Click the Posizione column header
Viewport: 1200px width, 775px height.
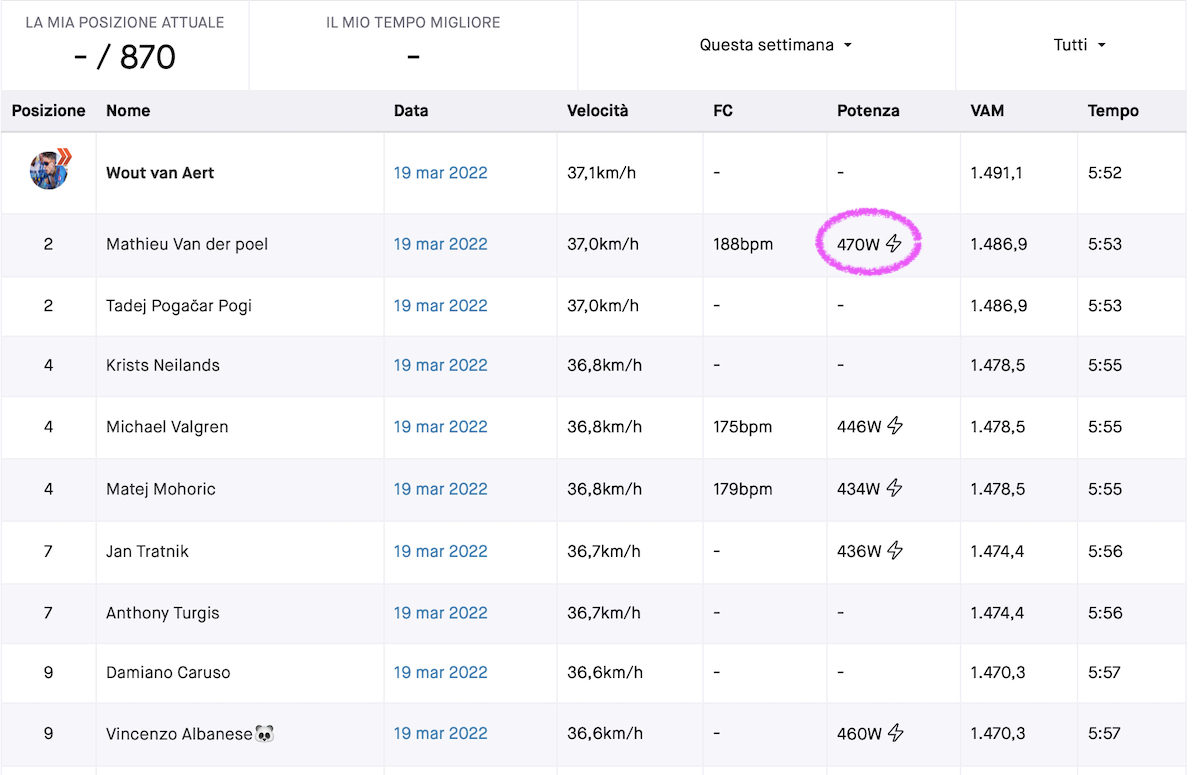coord(48,111)
